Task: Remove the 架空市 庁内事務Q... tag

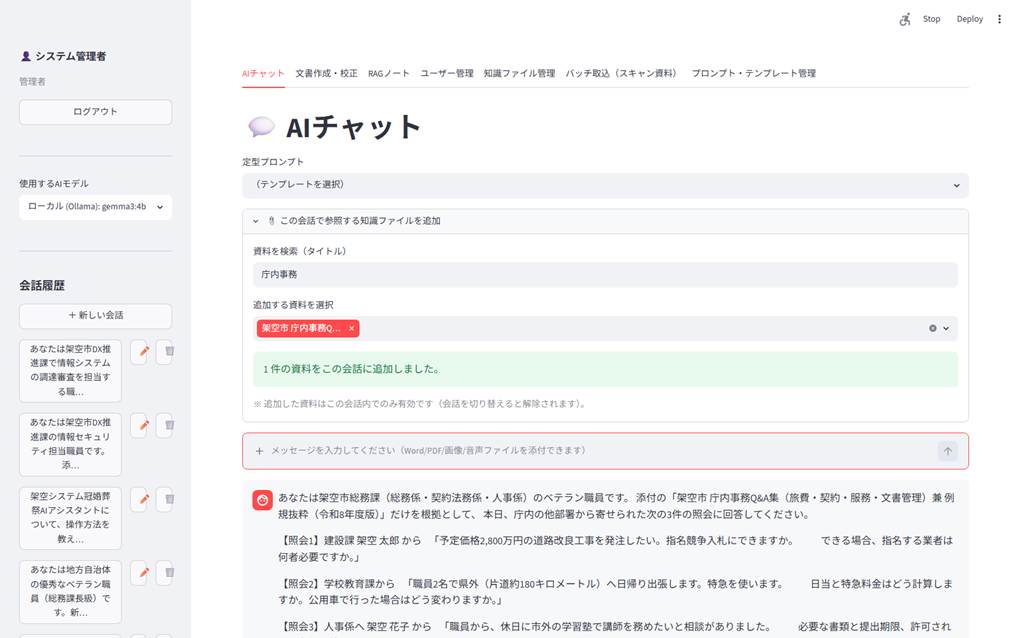Action: (x=351, y=328)
